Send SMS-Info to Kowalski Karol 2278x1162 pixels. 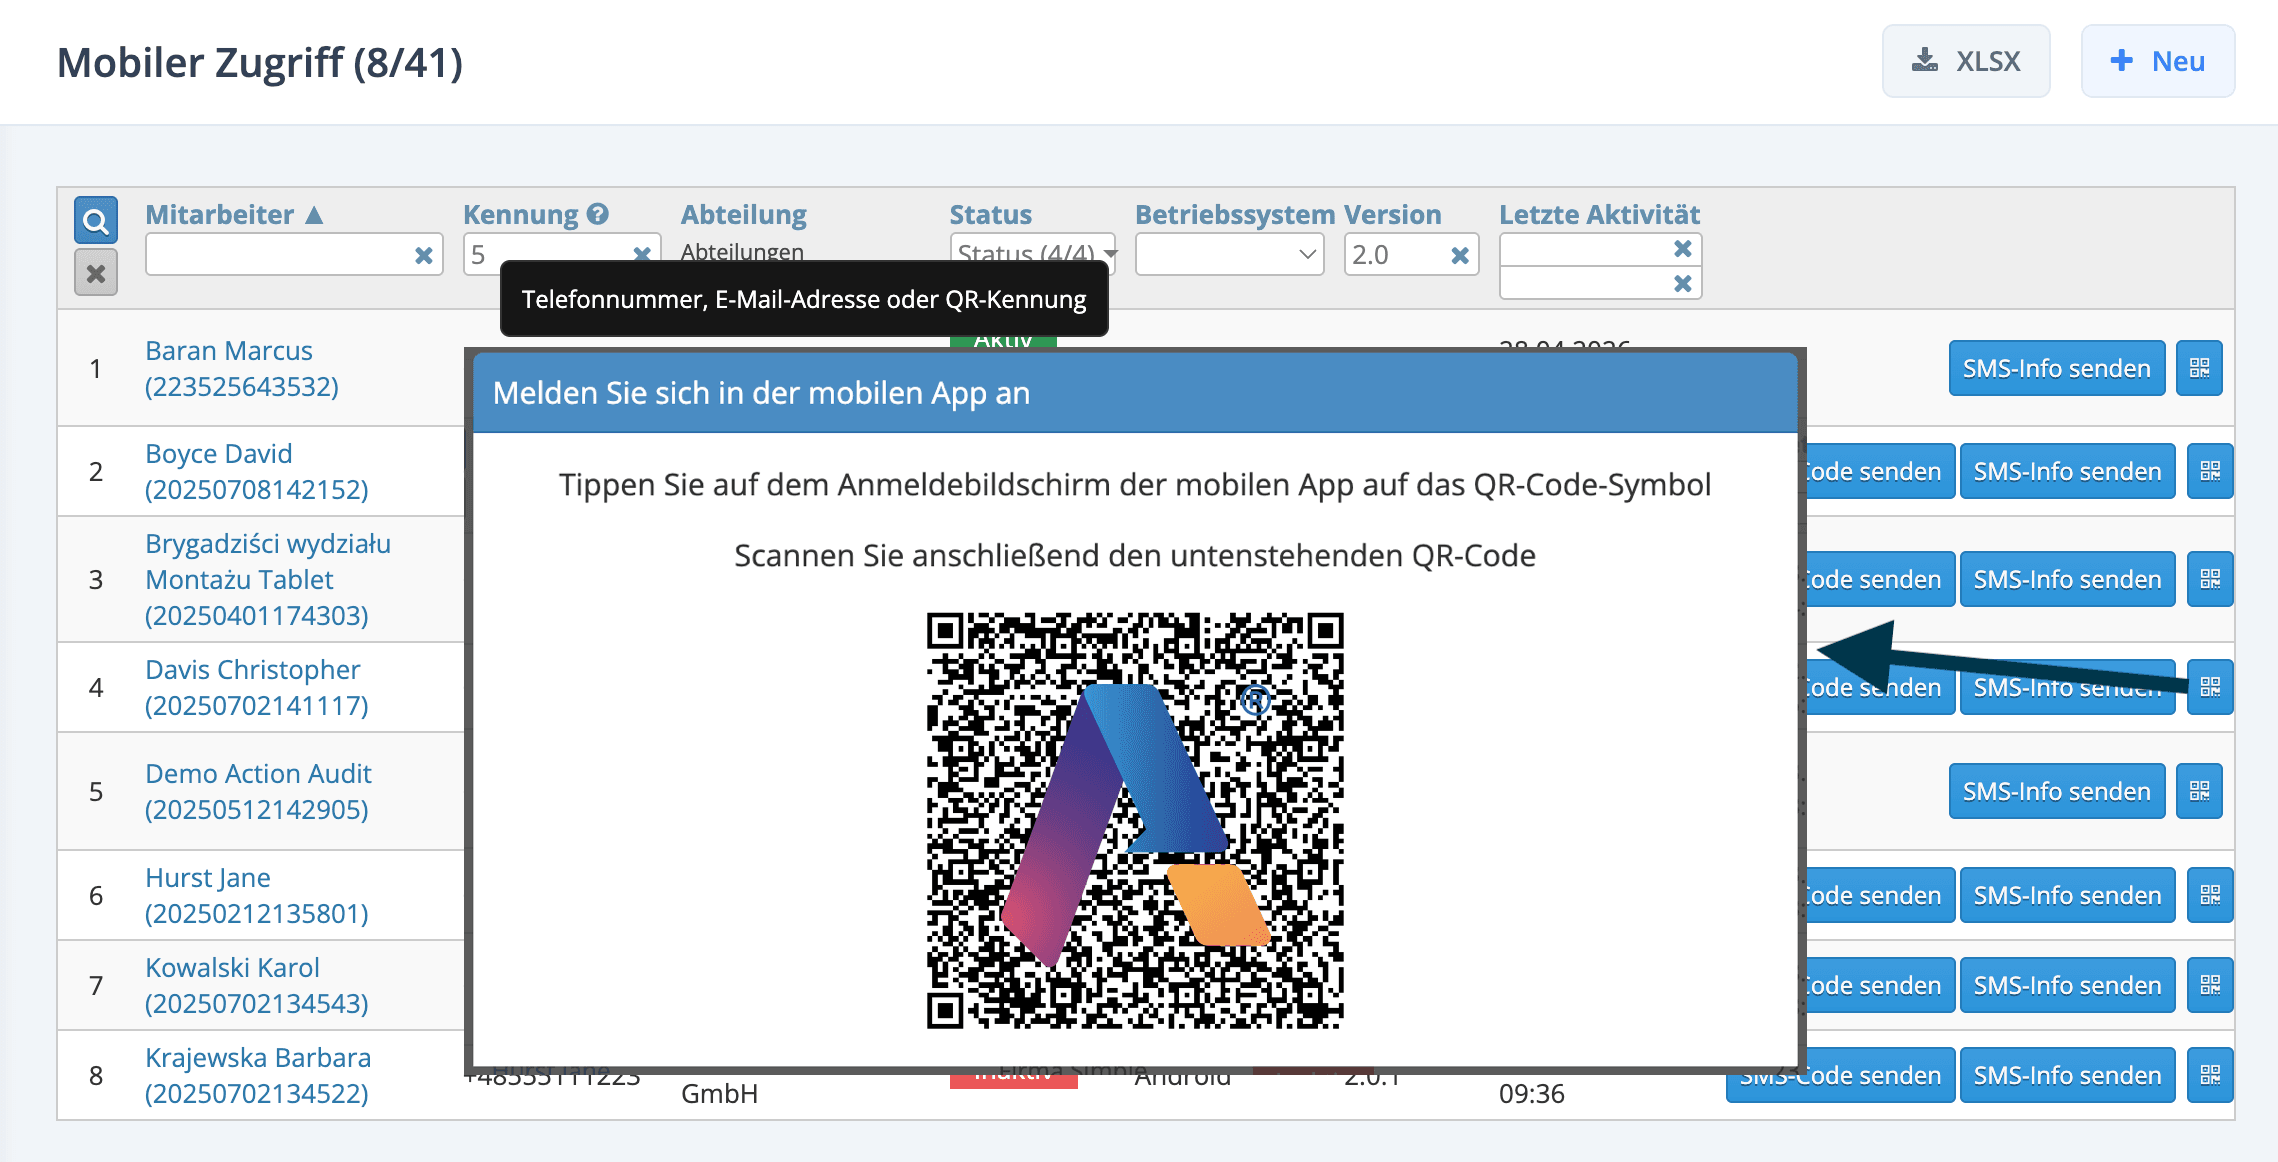2067,985
